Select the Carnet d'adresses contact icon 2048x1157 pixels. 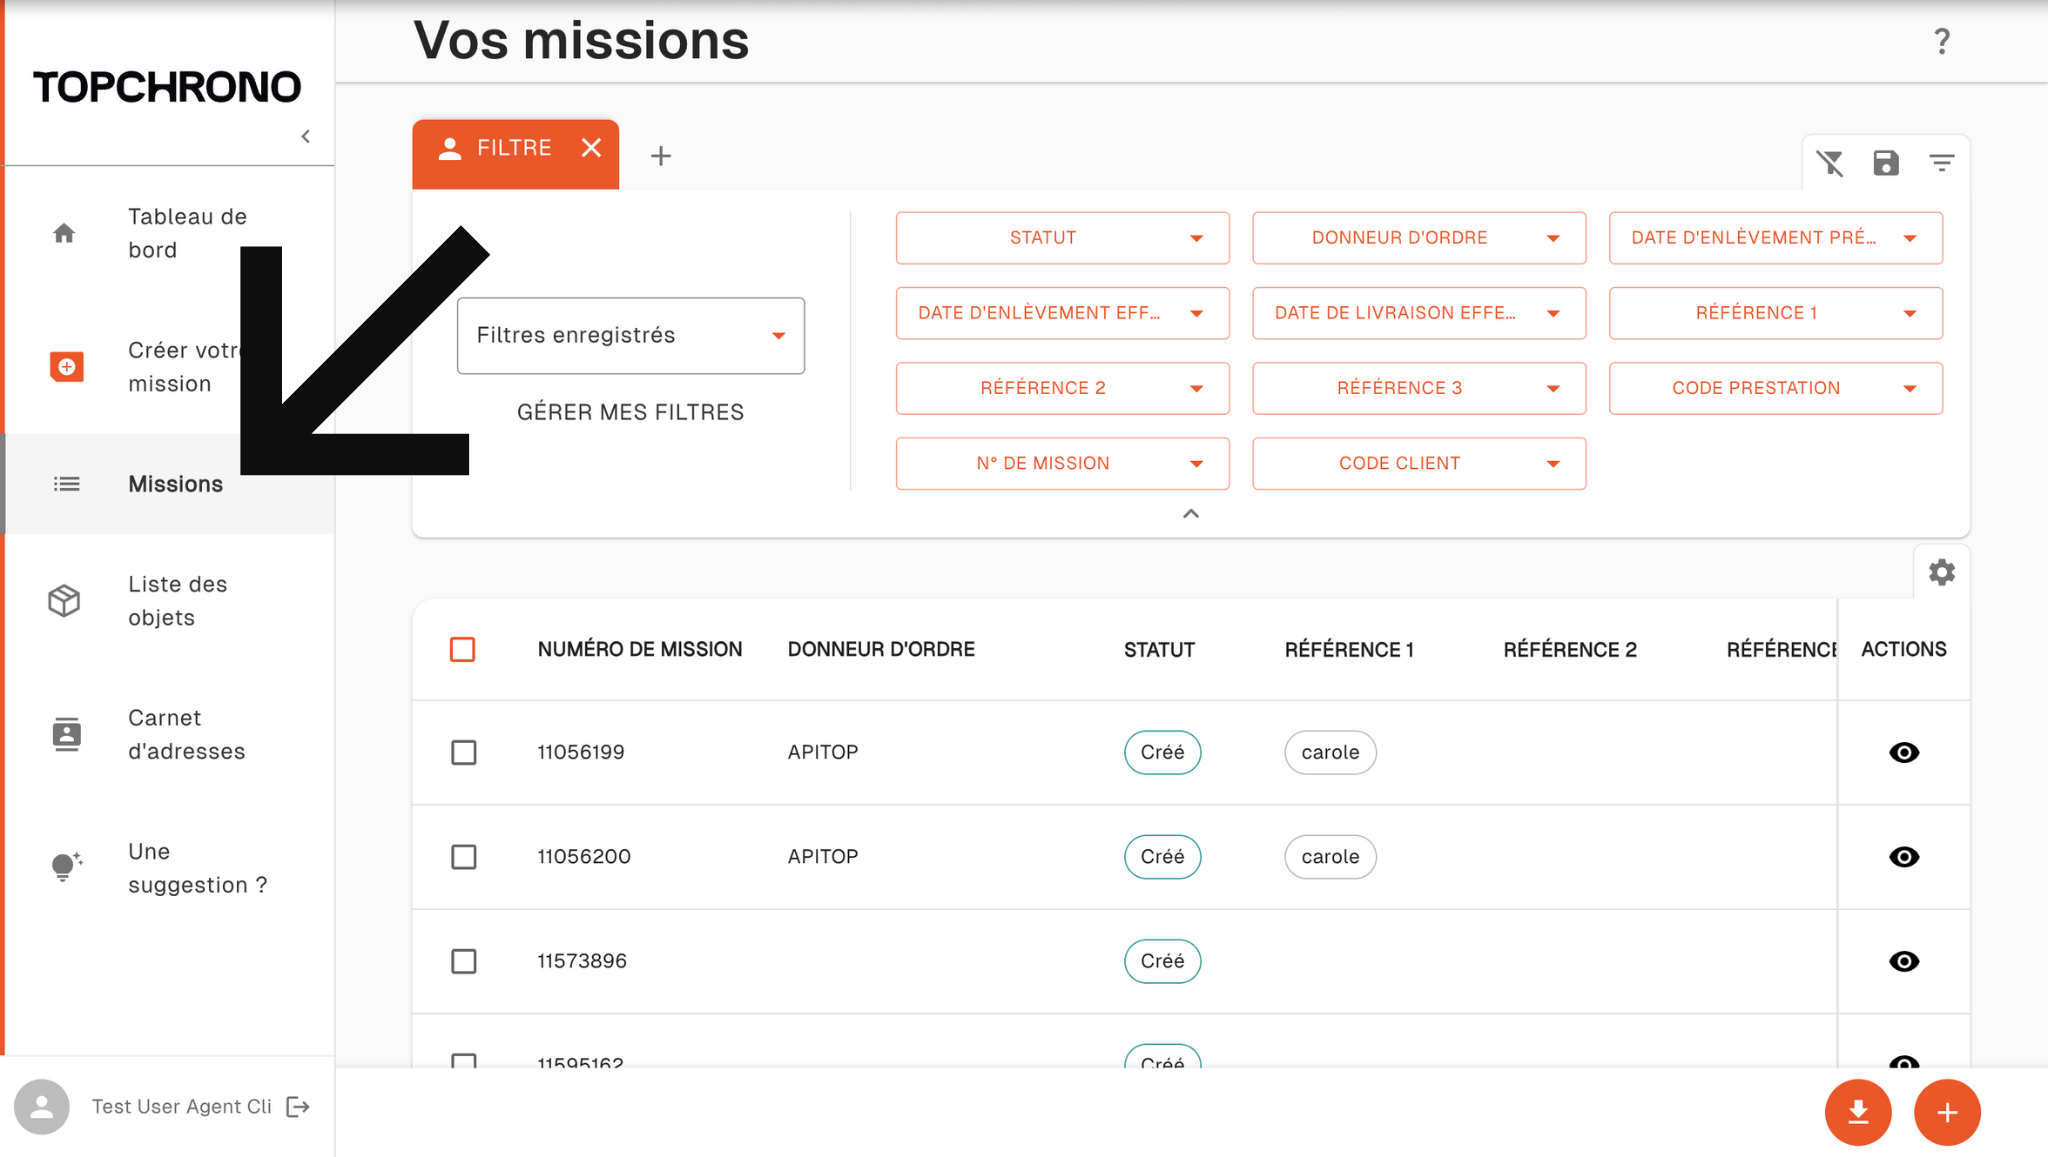pyautogui.click(x=64, y=734)
